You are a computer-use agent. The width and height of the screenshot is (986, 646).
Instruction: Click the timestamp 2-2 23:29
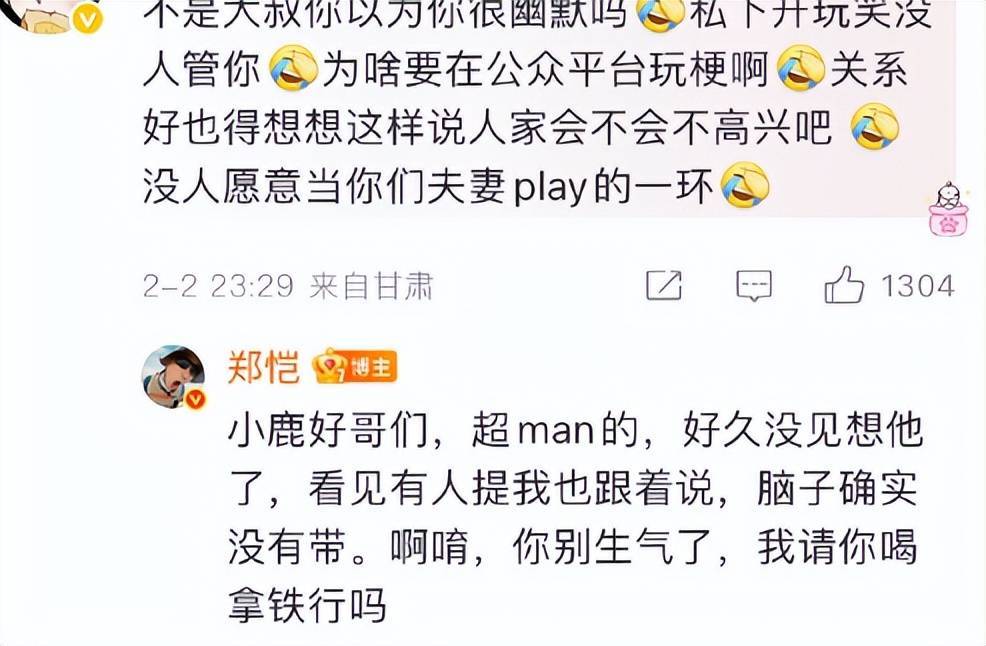tap(218, 286)
